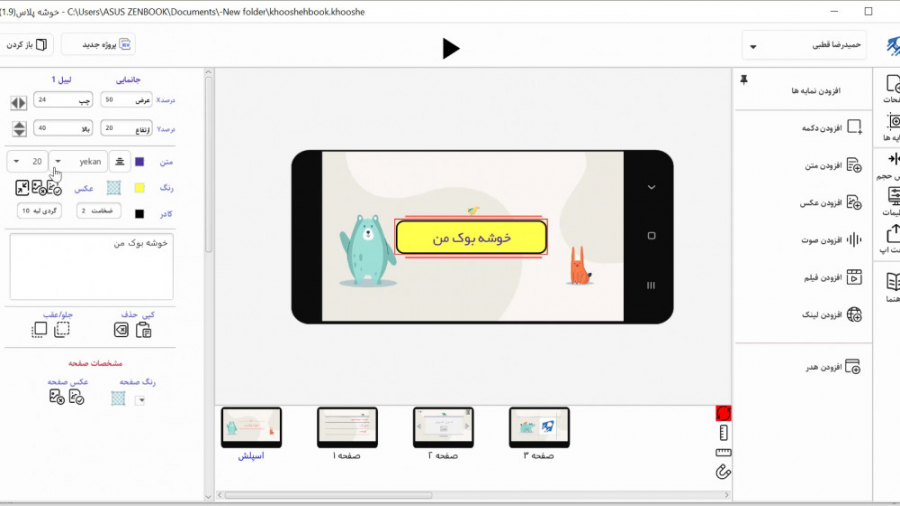Click the 'باز کردن' open button
Image resolution: width=900 pixels, height=506 pixels.
[25, 44]
